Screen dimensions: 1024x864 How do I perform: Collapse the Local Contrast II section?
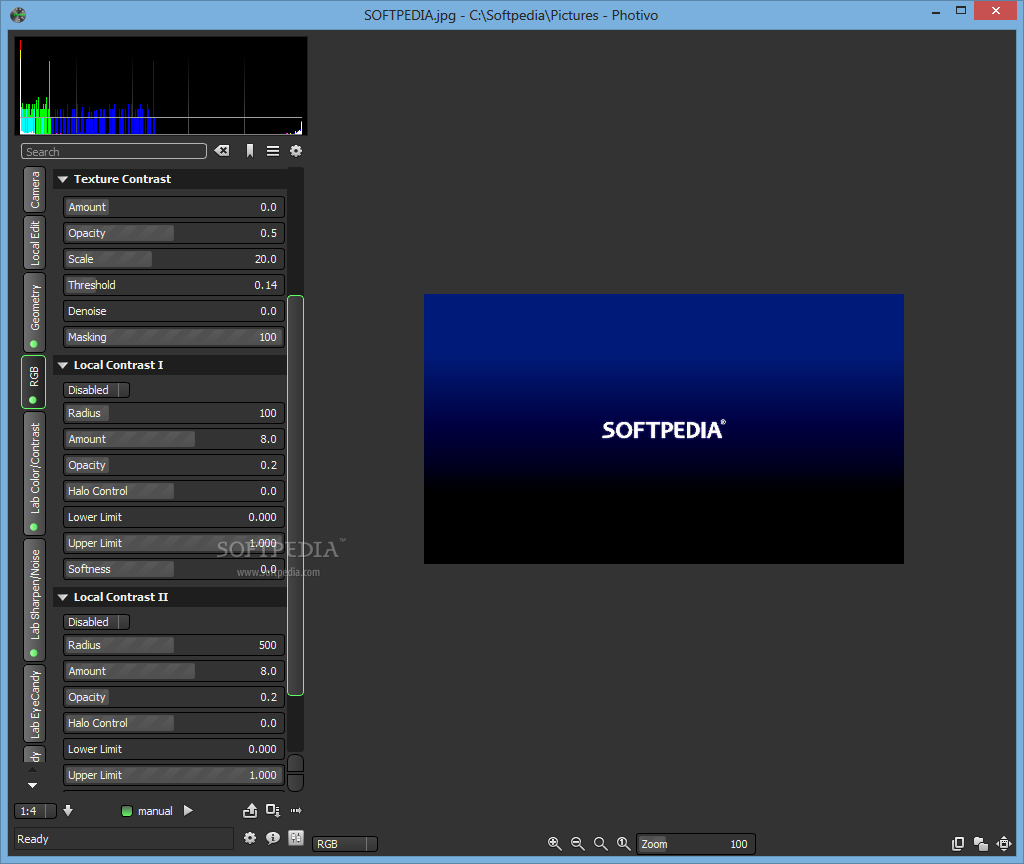click(63, 597)
